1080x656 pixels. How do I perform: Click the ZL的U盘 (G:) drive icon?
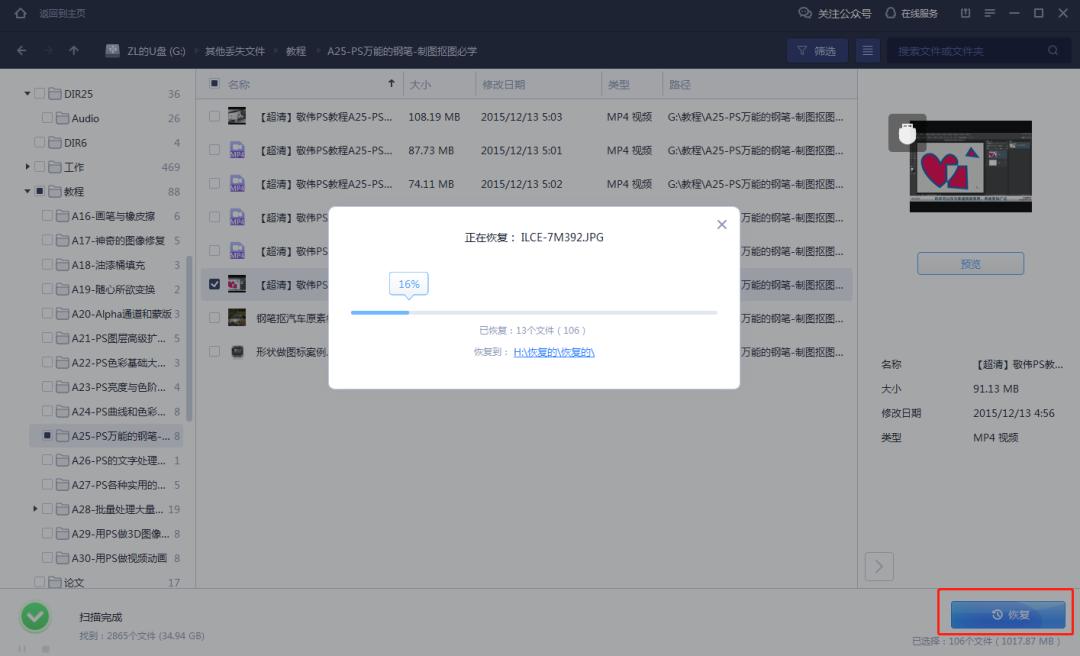coord(112,50)
